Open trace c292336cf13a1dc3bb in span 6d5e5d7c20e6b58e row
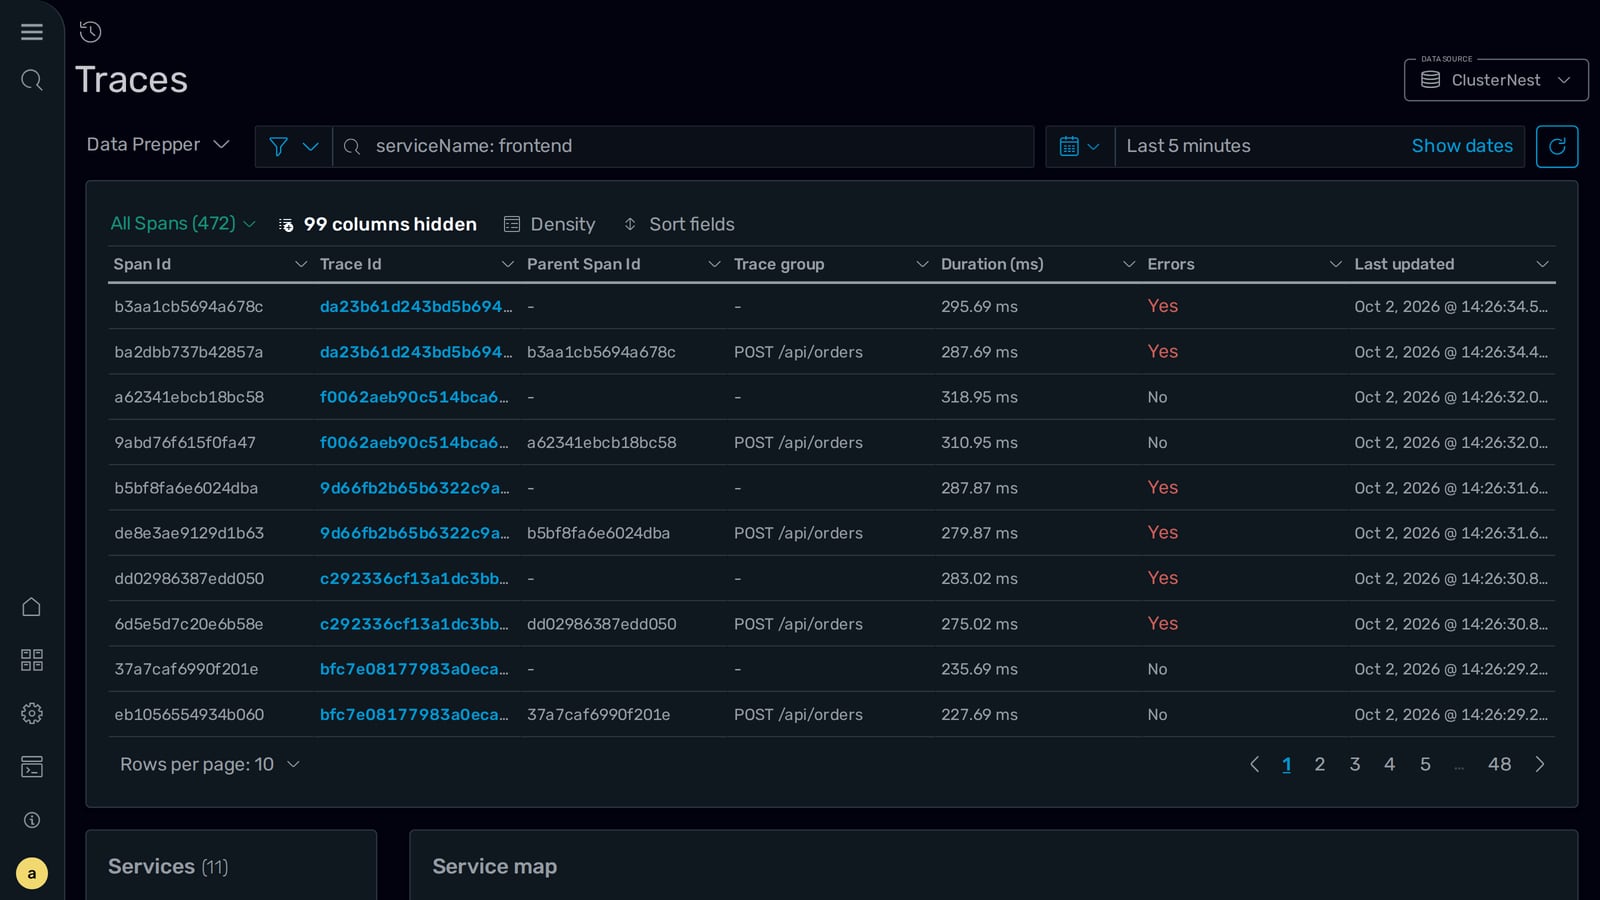The width and height of the screenshot is (1600, 900). point(414,623)
